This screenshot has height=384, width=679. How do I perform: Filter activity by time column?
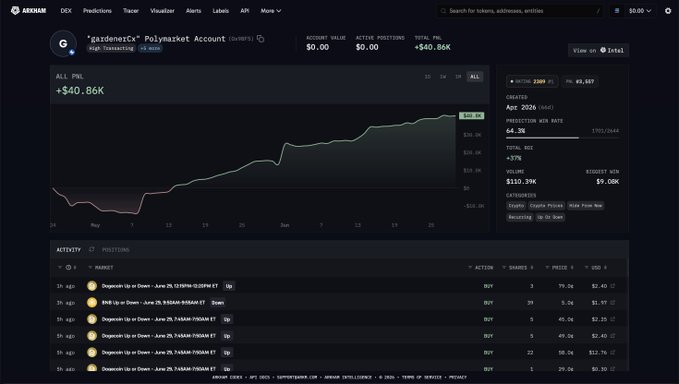click(x=60, y=268)
